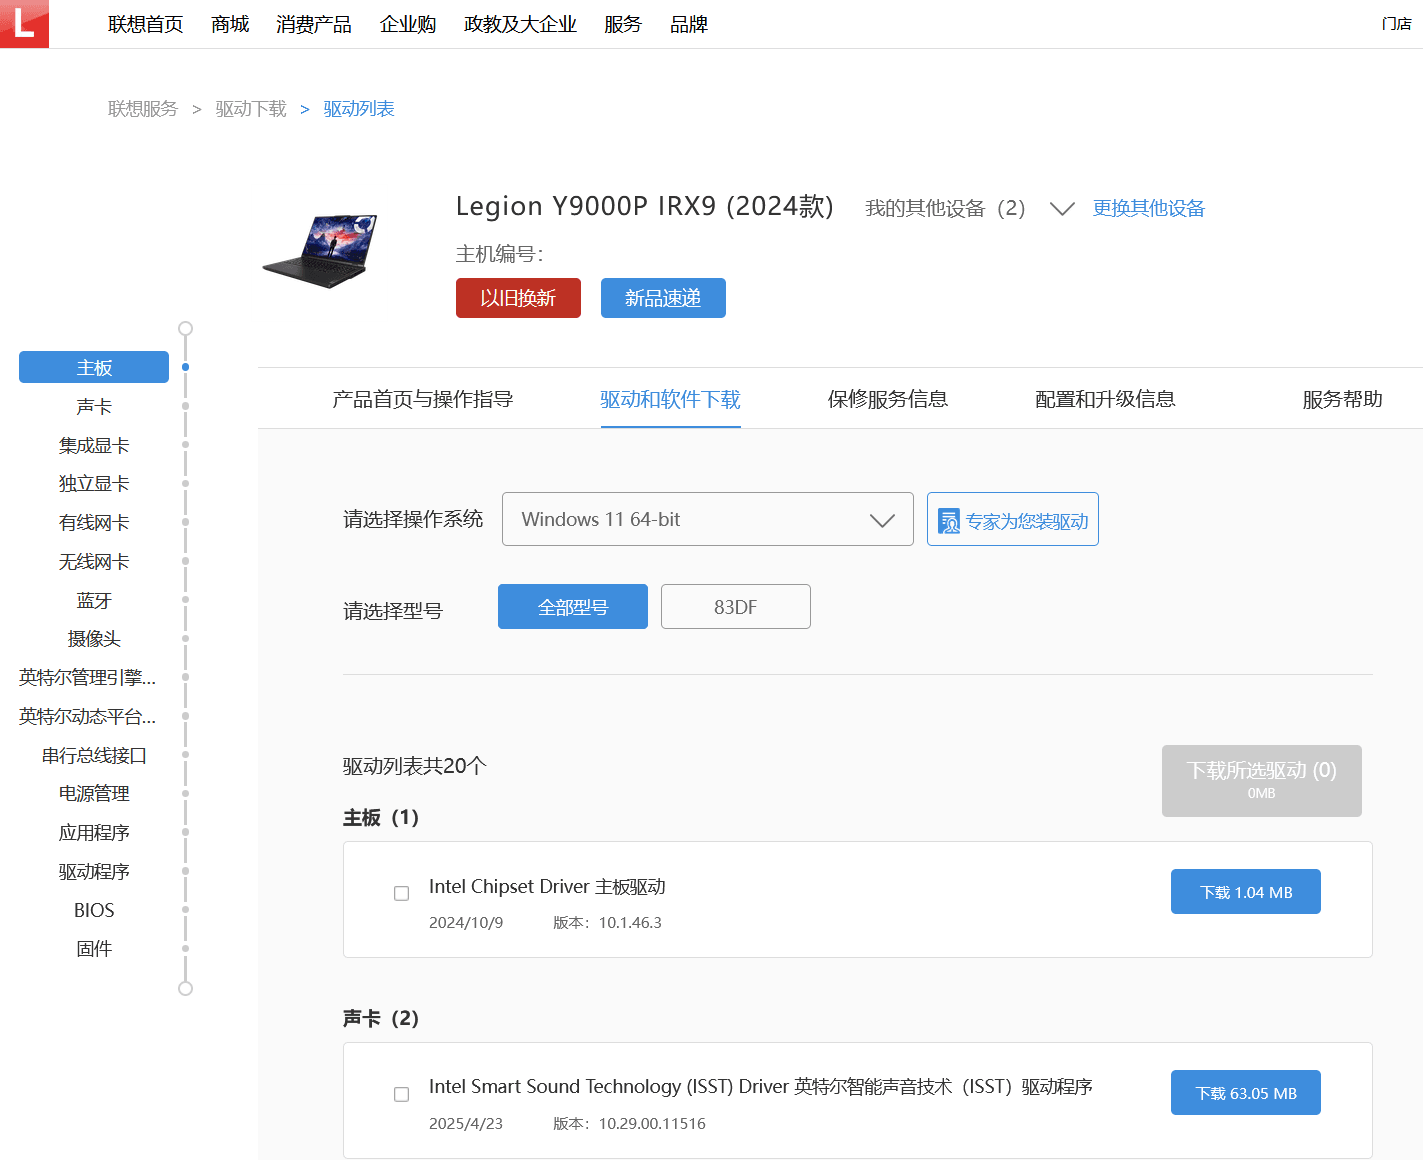The width and height of the screenshot is (1423, 1160).
Task: Jump to 集成显卡 in the sidebar
Action: 94,445
